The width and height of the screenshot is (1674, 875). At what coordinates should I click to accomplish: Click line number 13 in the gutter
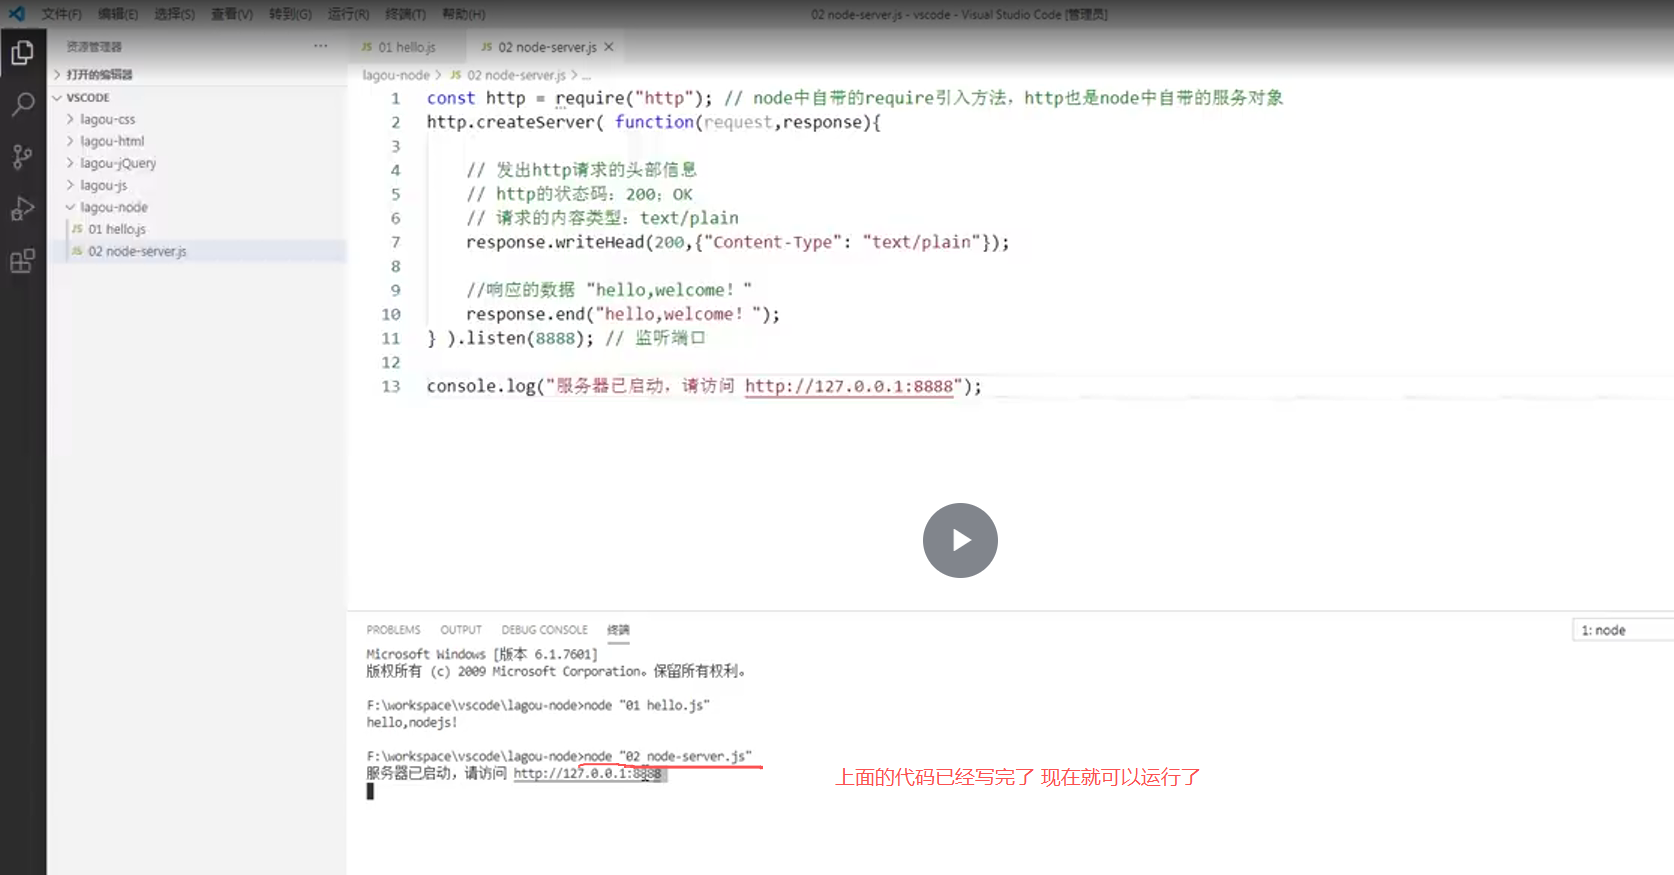tap(391, 386)
